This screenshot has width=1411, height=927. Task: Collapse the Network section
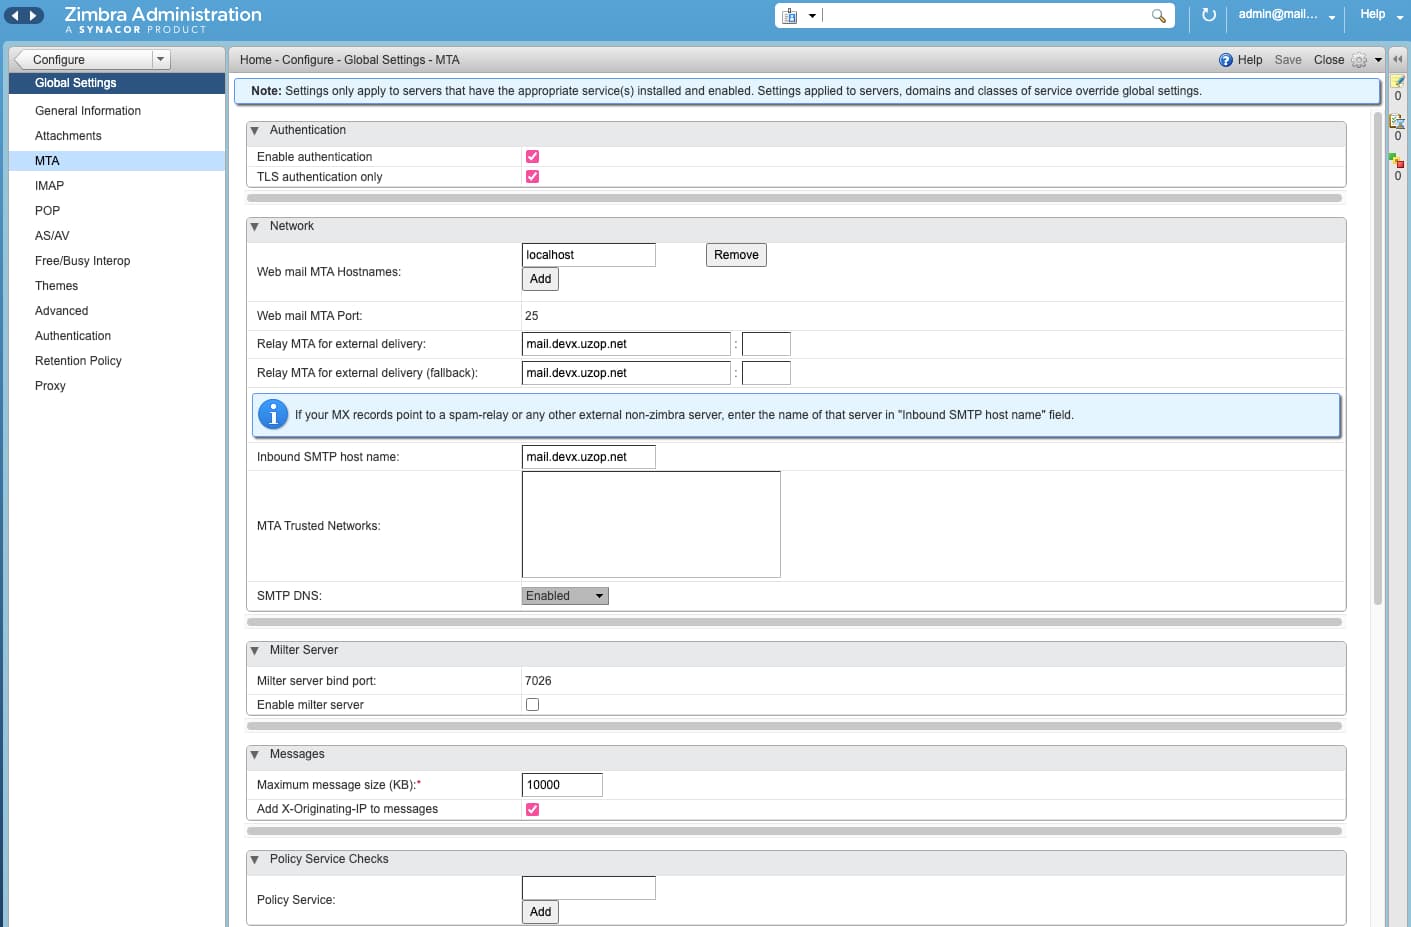pyautogui.click(x=255, y=227)
